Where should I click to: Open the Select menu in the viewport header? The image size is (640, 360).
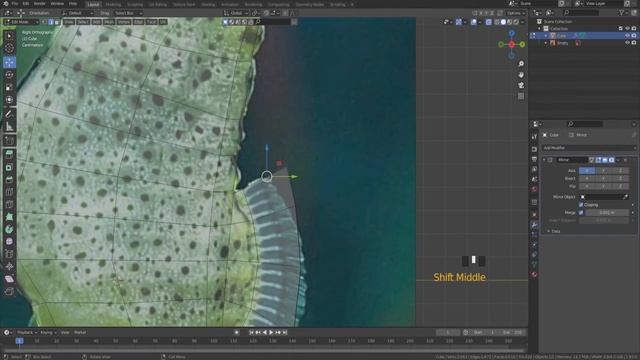83,22
